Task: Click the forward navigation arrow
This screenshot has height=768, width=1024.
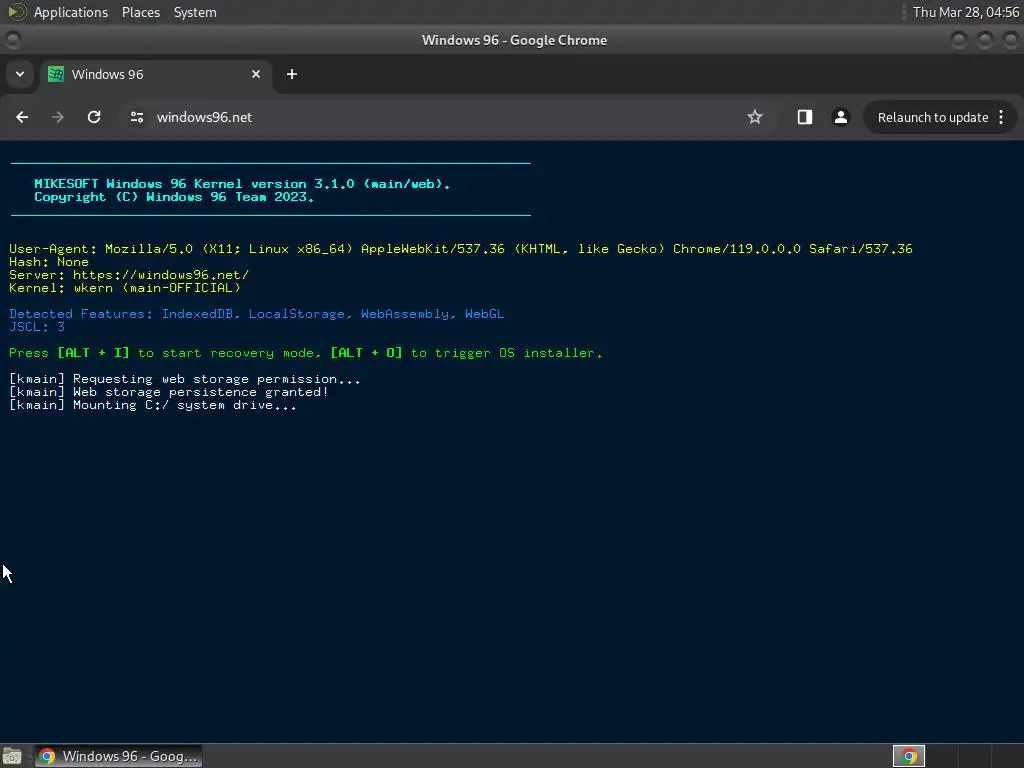Action: (x=58, y=117)
